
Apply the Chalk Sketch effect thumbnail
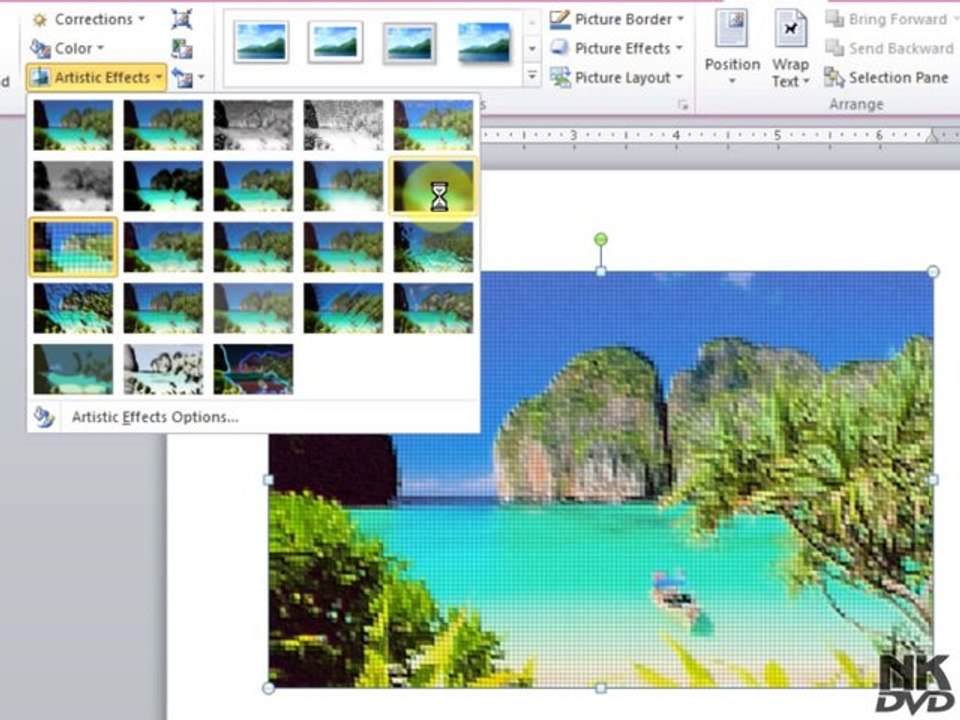click(73, 186)
